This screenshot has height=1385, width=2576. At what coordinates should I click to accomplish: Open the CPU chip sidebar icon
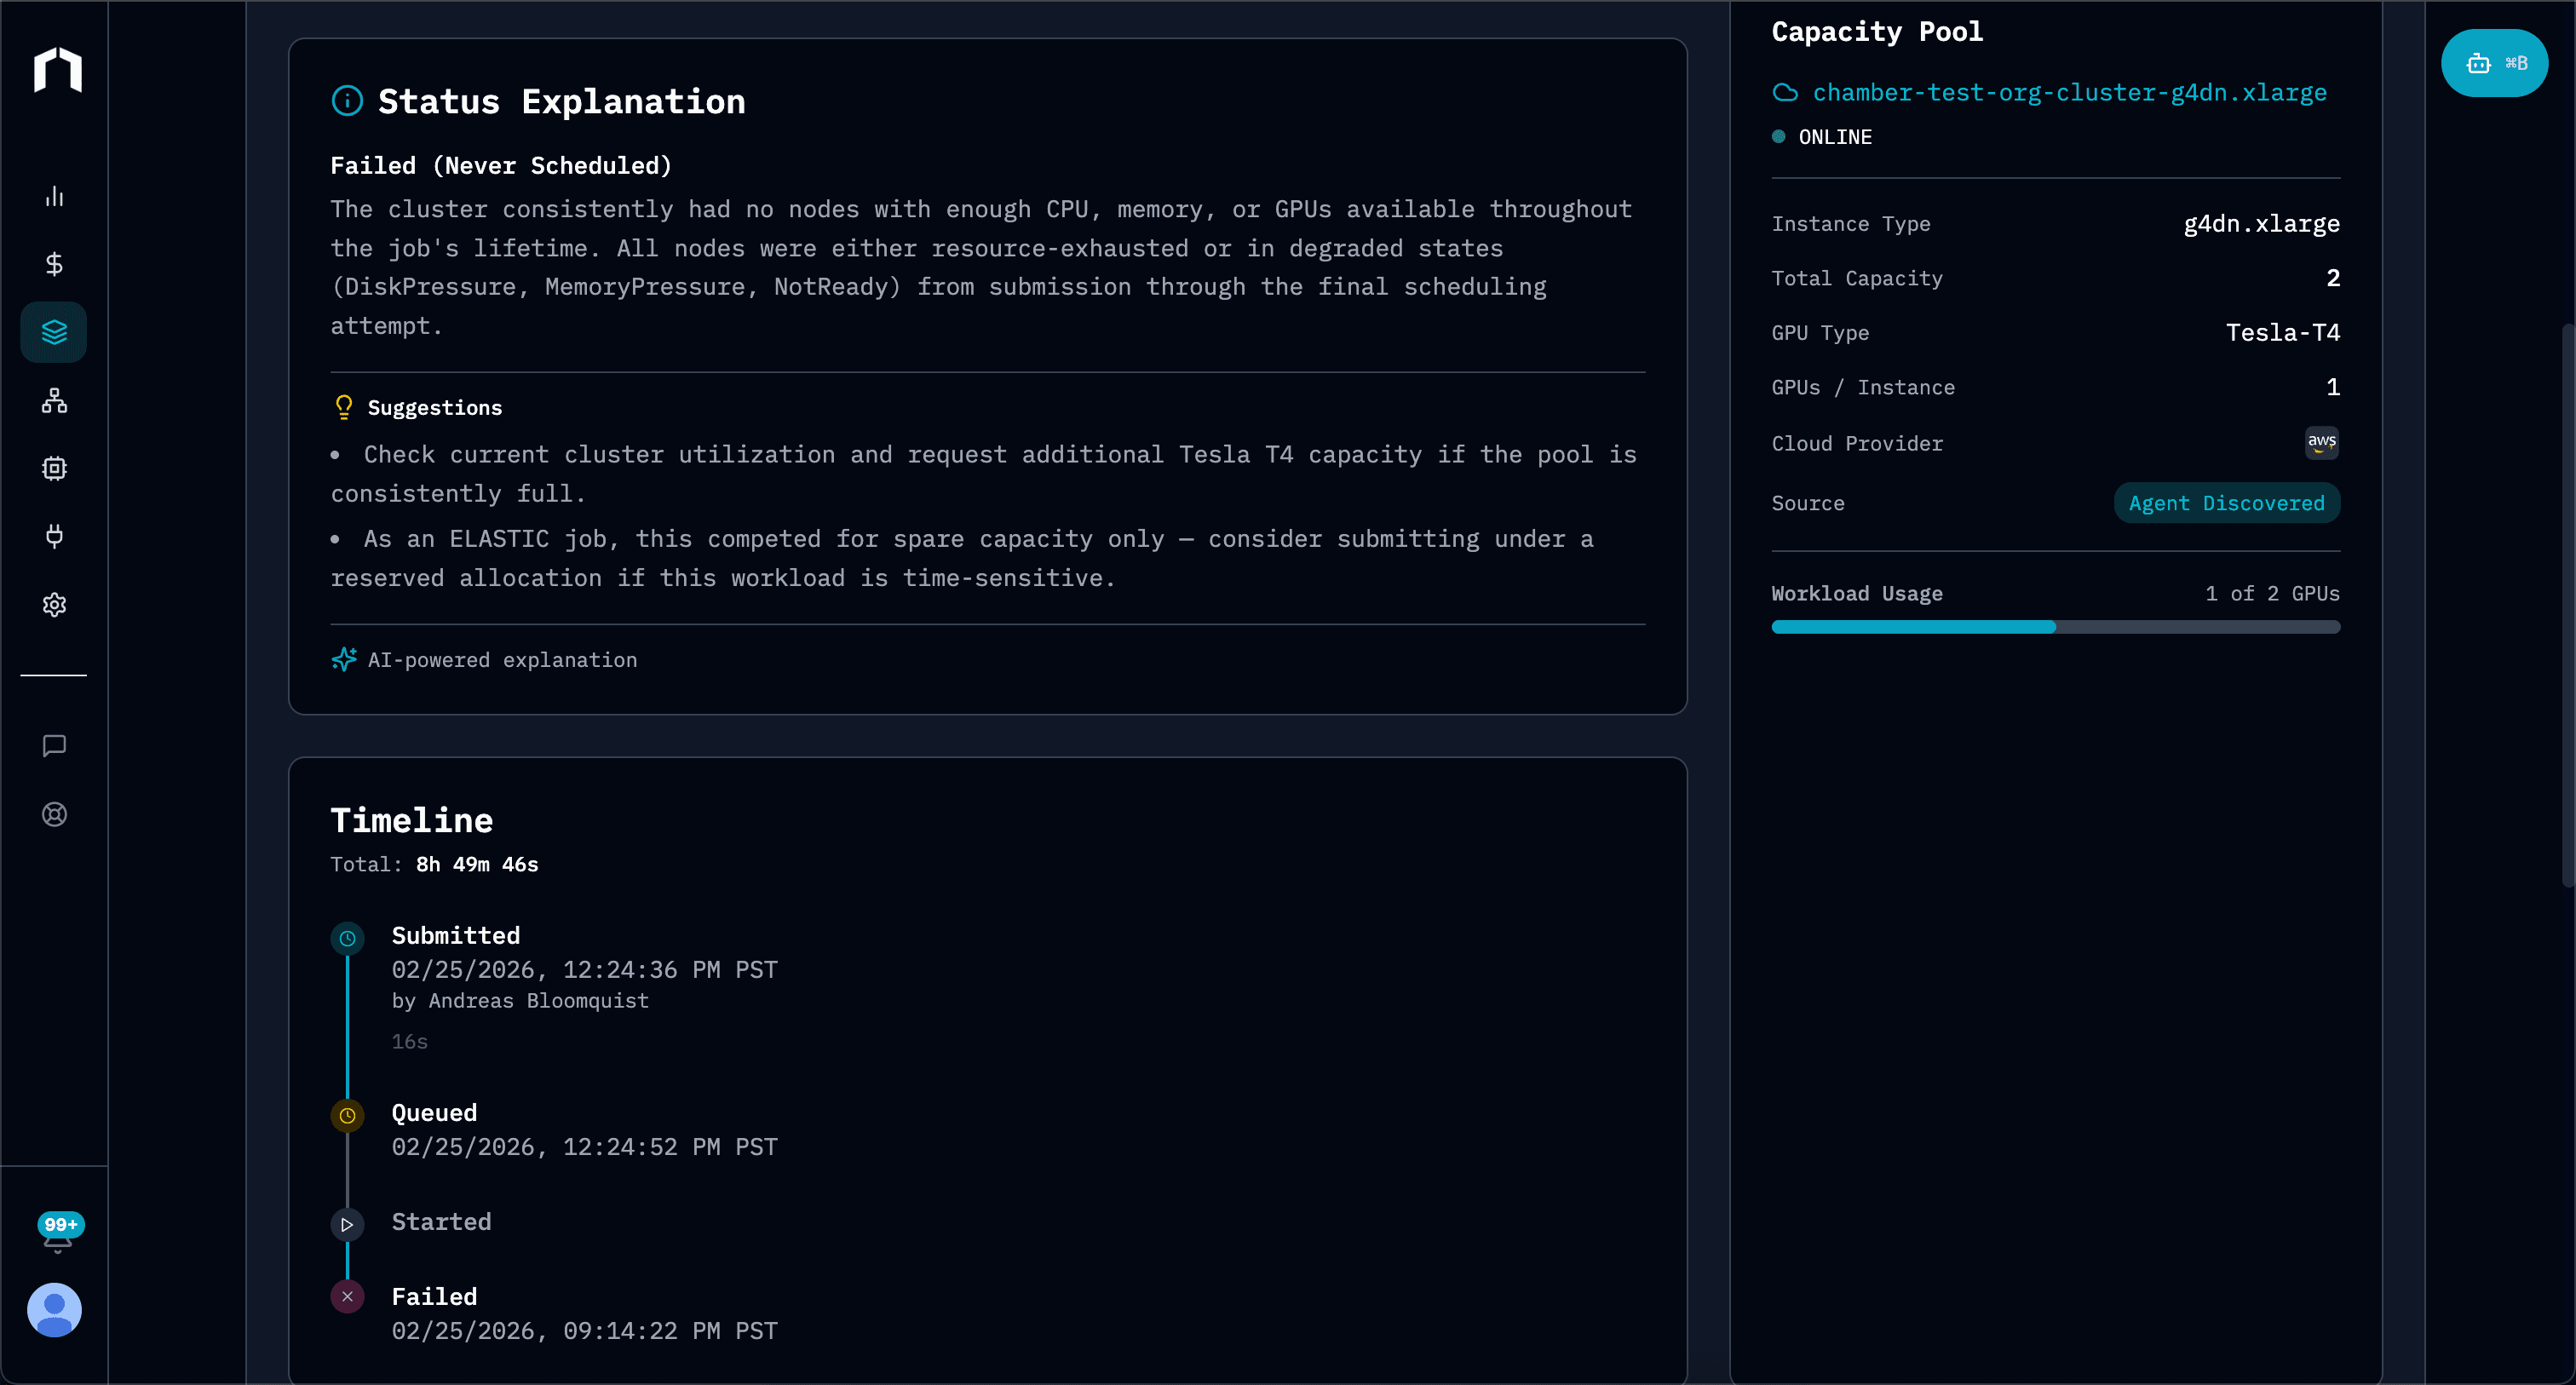54,468
